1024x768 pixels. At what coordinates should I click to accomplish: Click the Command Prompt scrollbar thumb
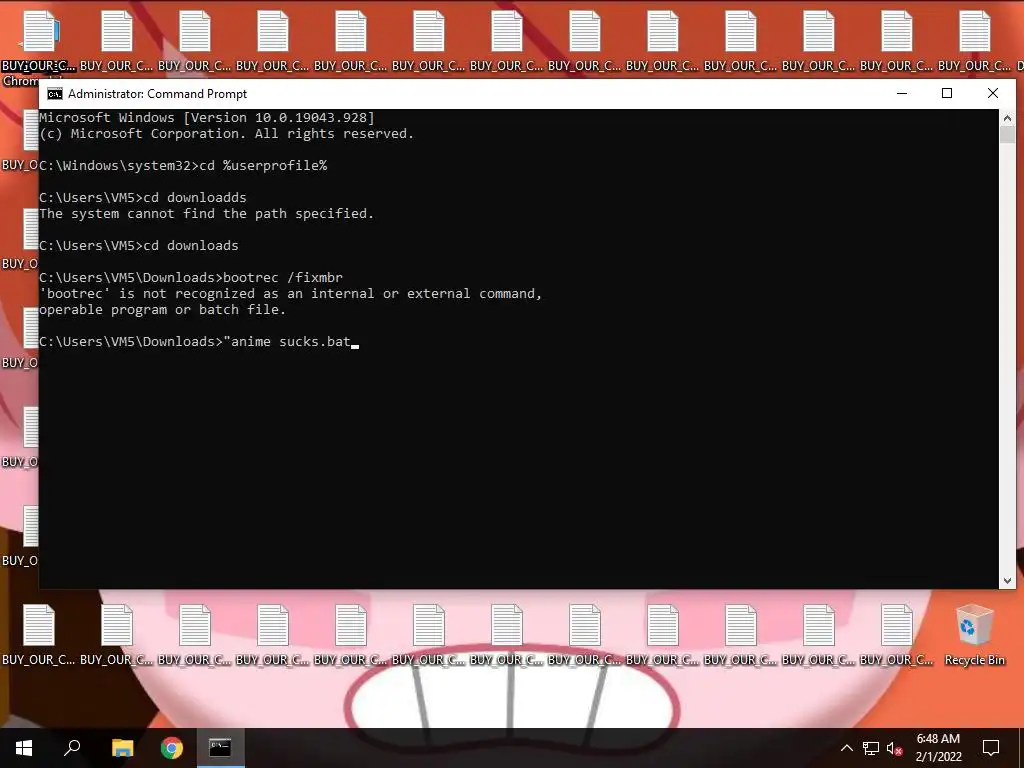[x=1007, y=135]
